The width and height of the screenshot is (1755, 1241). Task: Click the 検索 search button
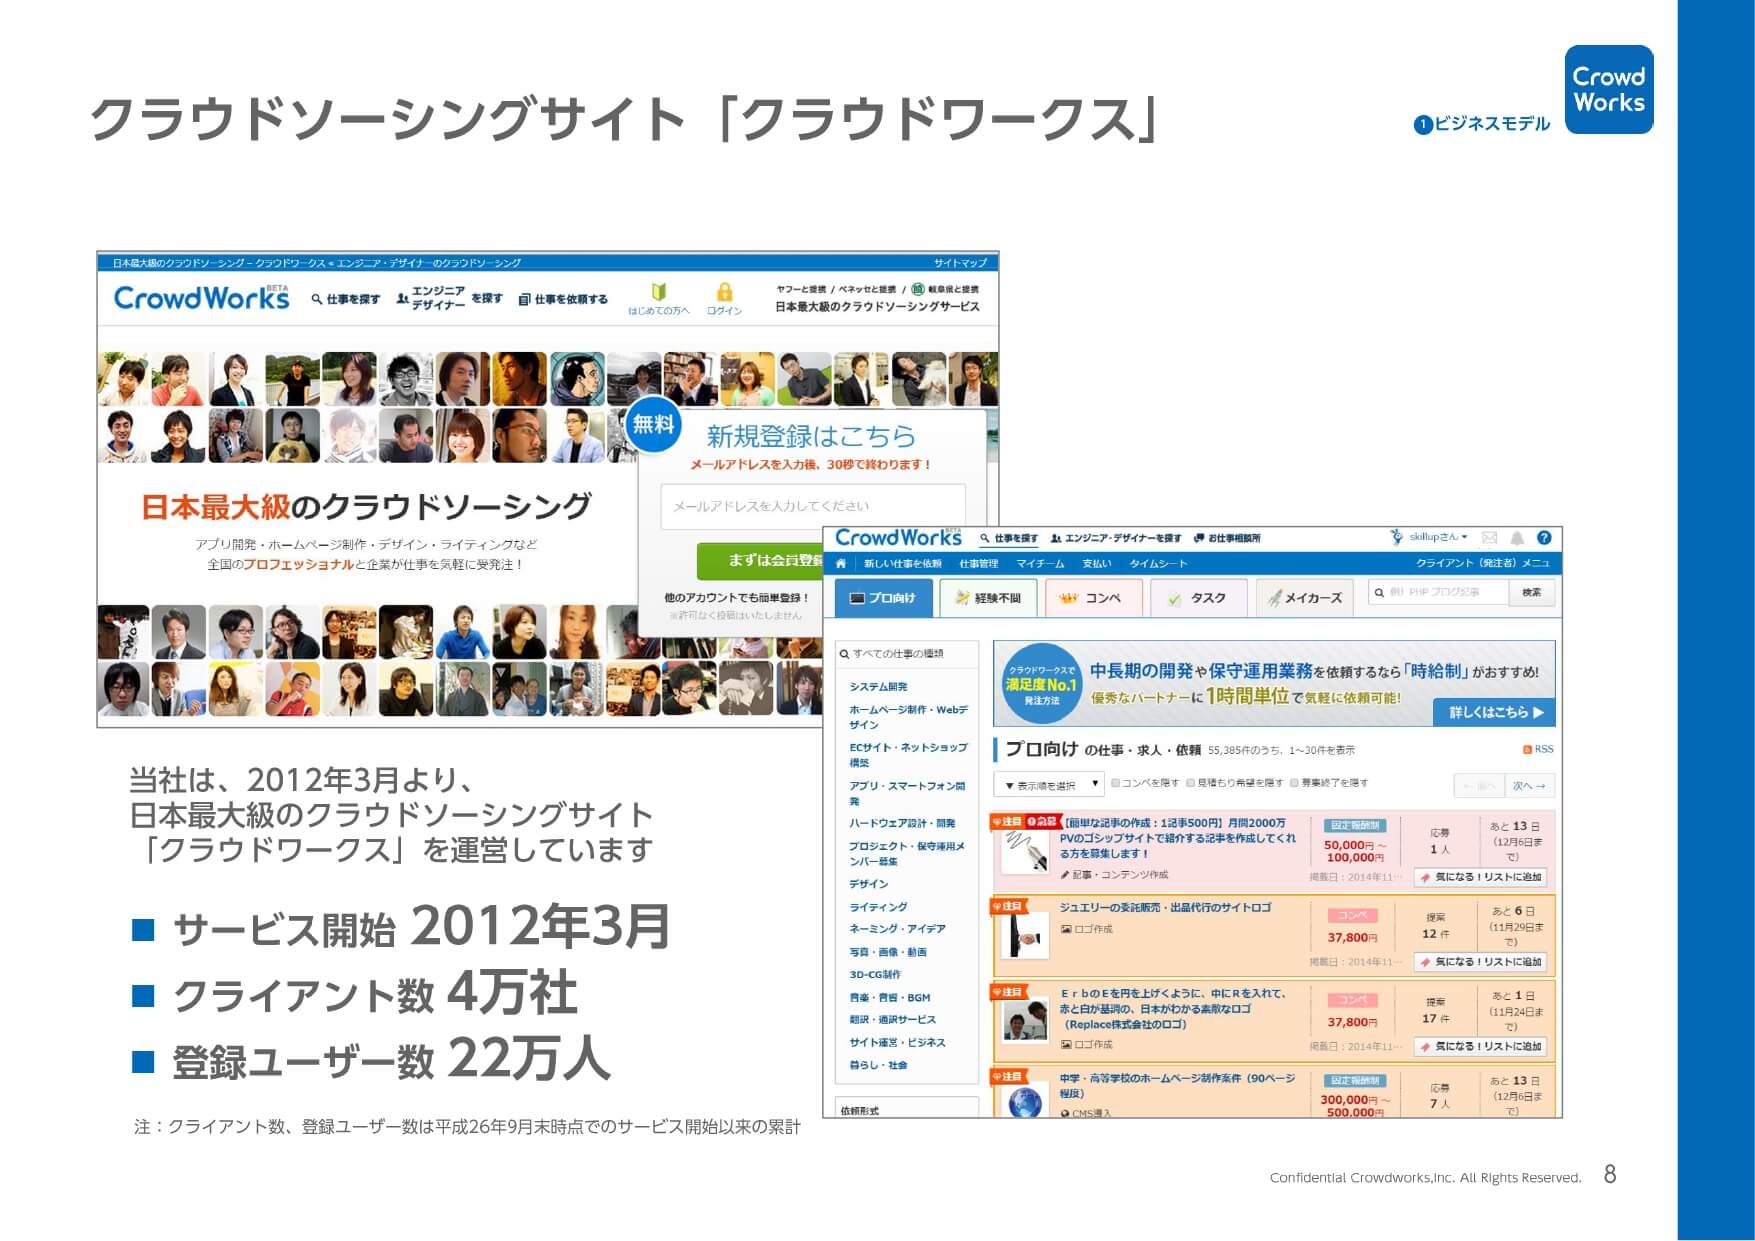click(1532, 593)
